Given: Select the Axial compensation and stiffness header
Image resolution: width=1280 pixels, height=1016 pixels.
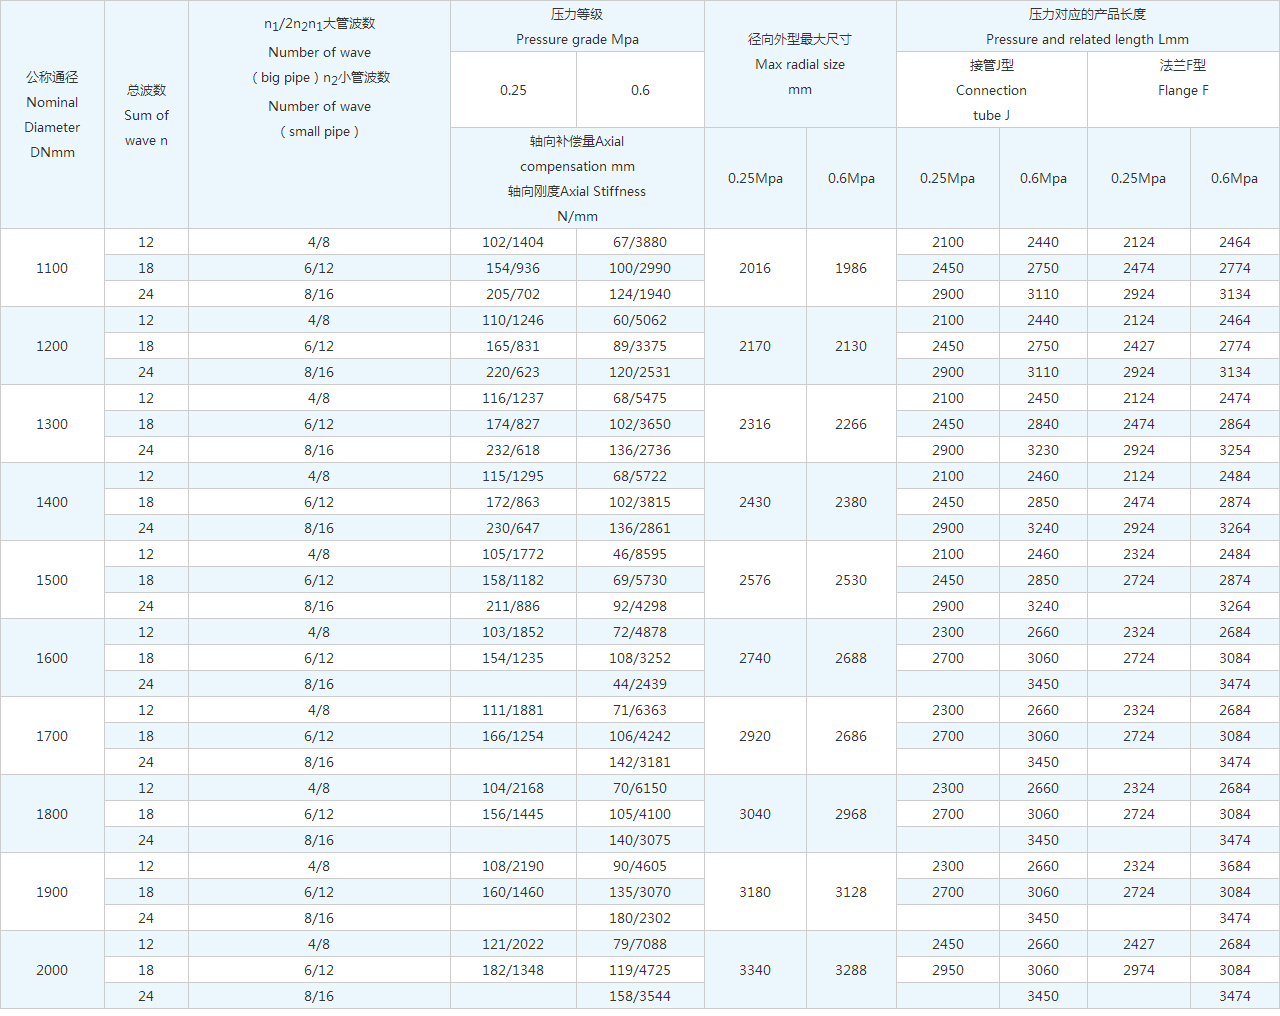Looking at the screenshot, I should click(577, 179).
